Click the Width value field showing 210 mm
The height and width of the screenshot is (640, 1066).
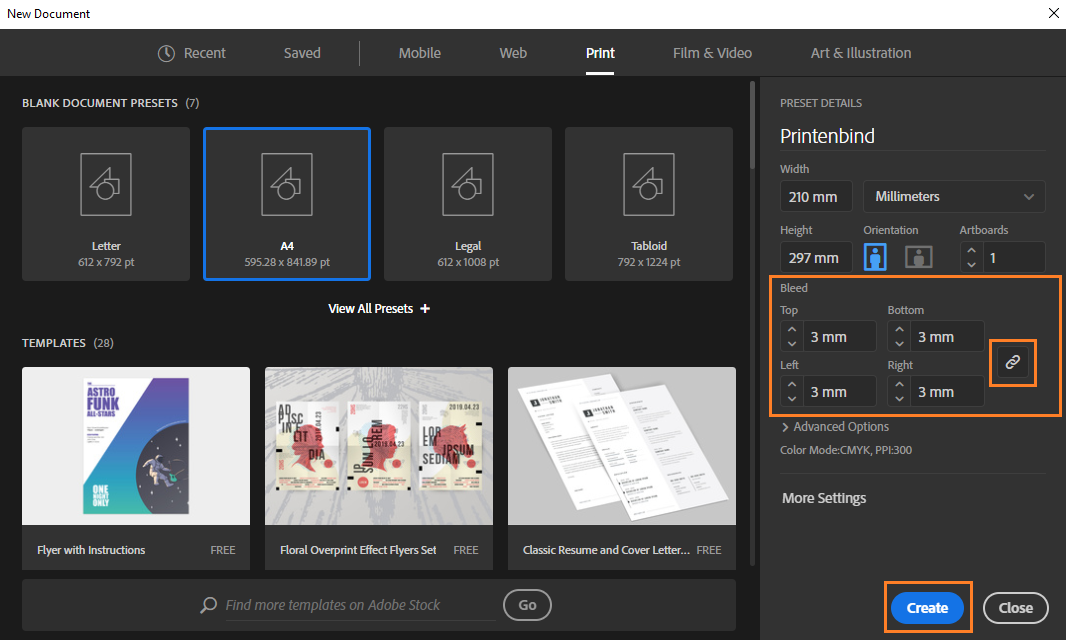(x=816, y=196)
